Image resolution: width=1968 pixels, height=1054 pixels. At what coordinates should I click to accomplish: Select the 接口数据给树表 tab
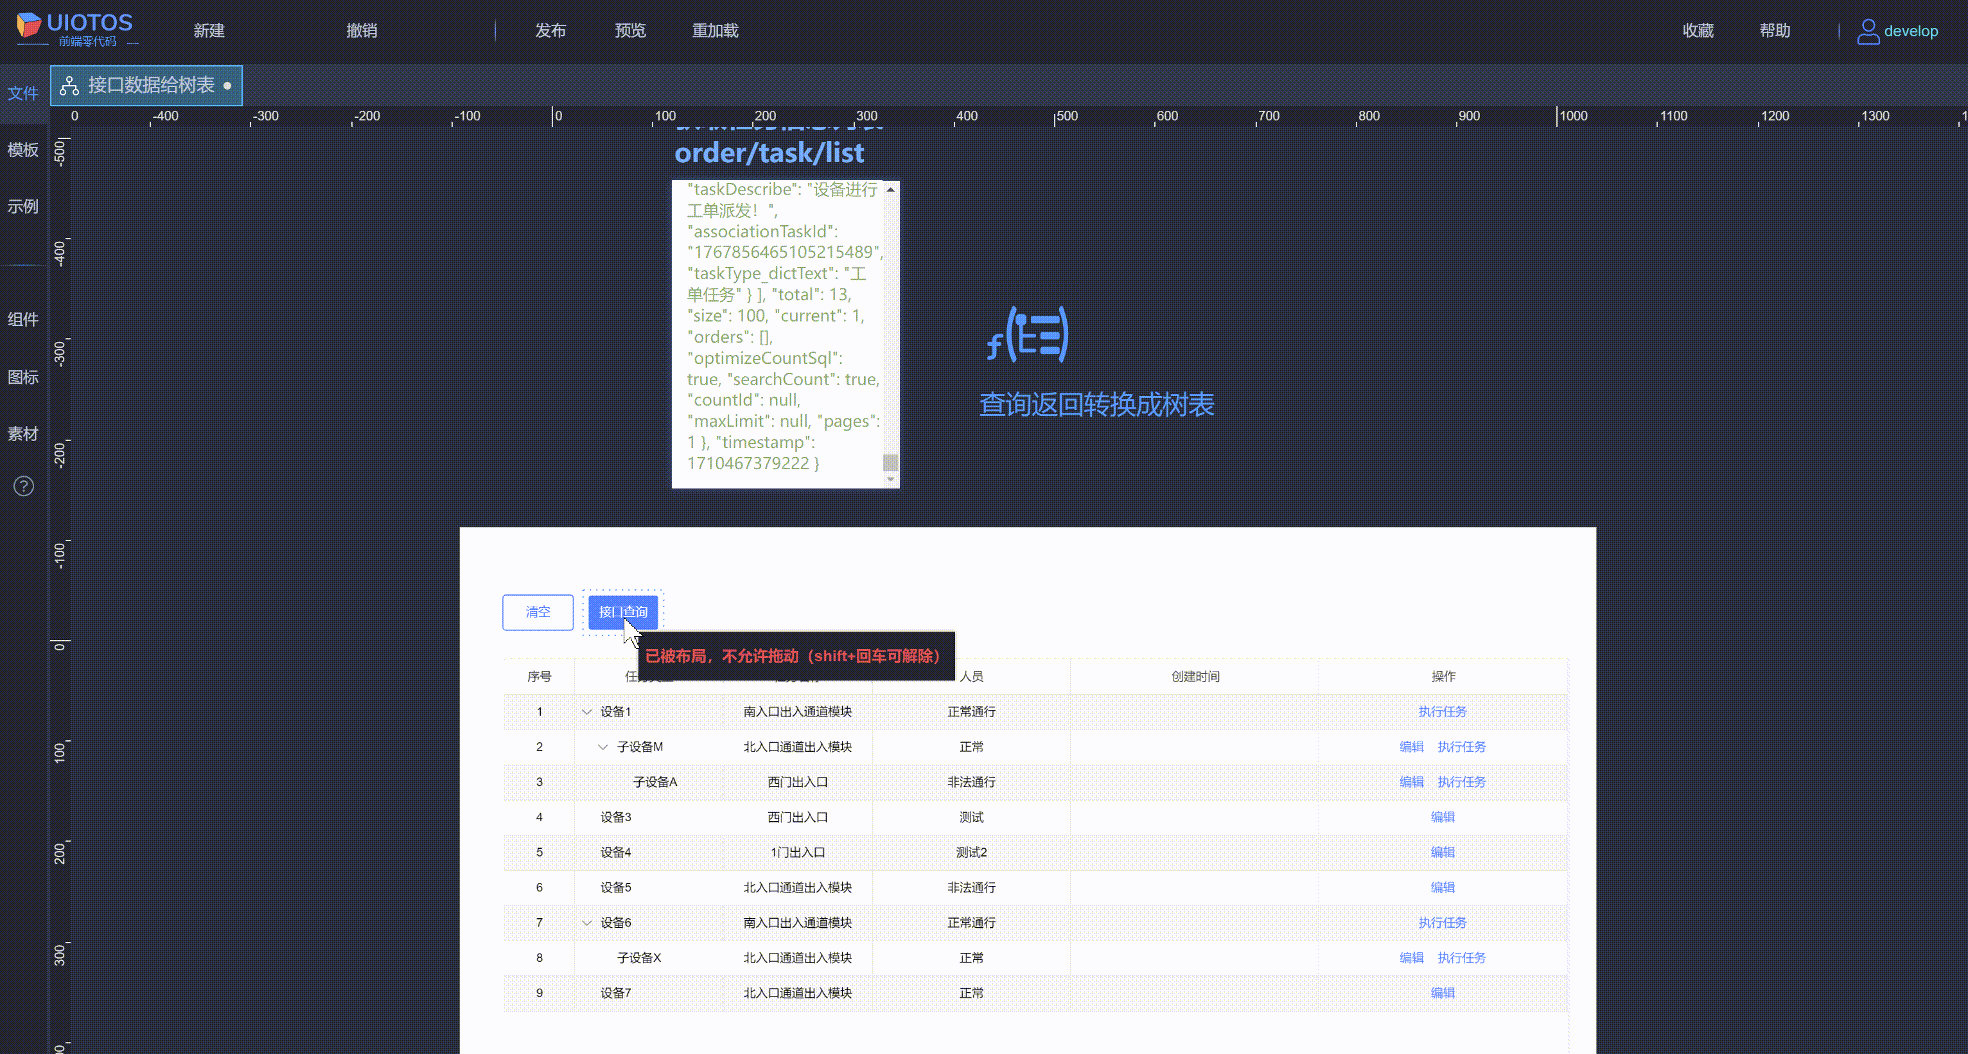click(145, 85)
